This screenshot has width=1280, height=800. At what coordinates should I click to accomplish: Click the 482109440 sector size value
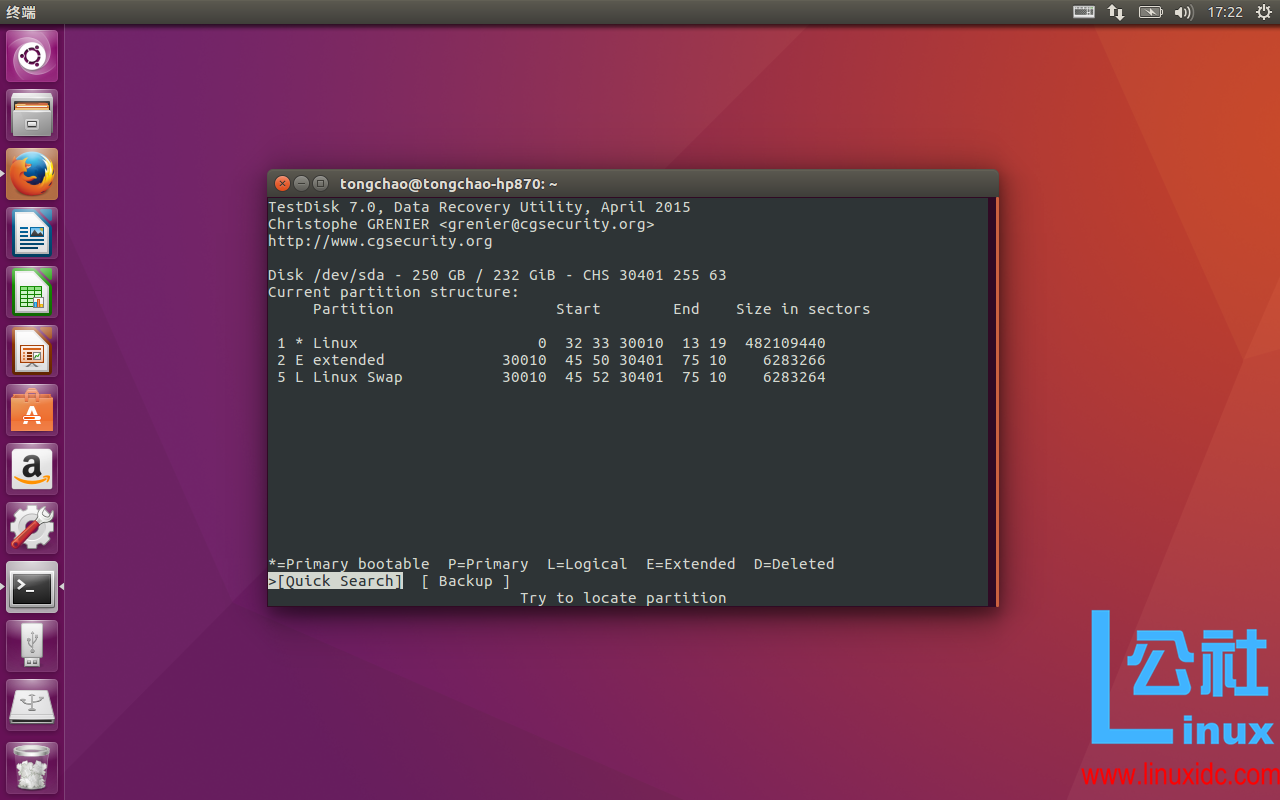tap(785, 343)
